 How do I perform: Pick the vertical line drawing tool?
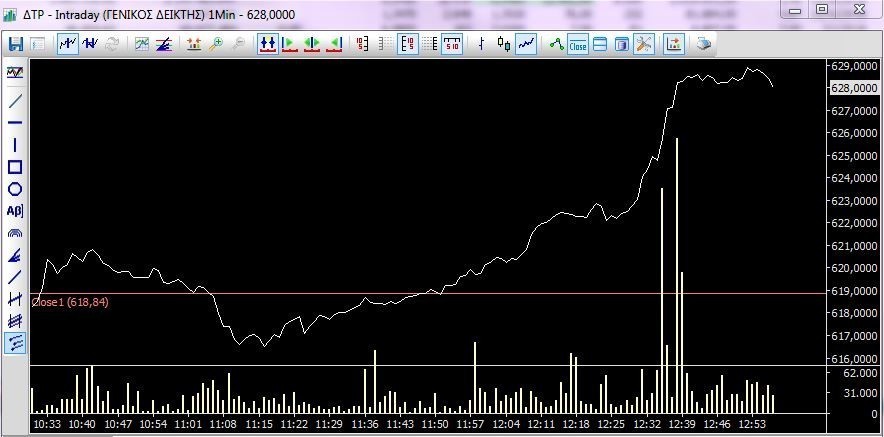pos(15,145)
